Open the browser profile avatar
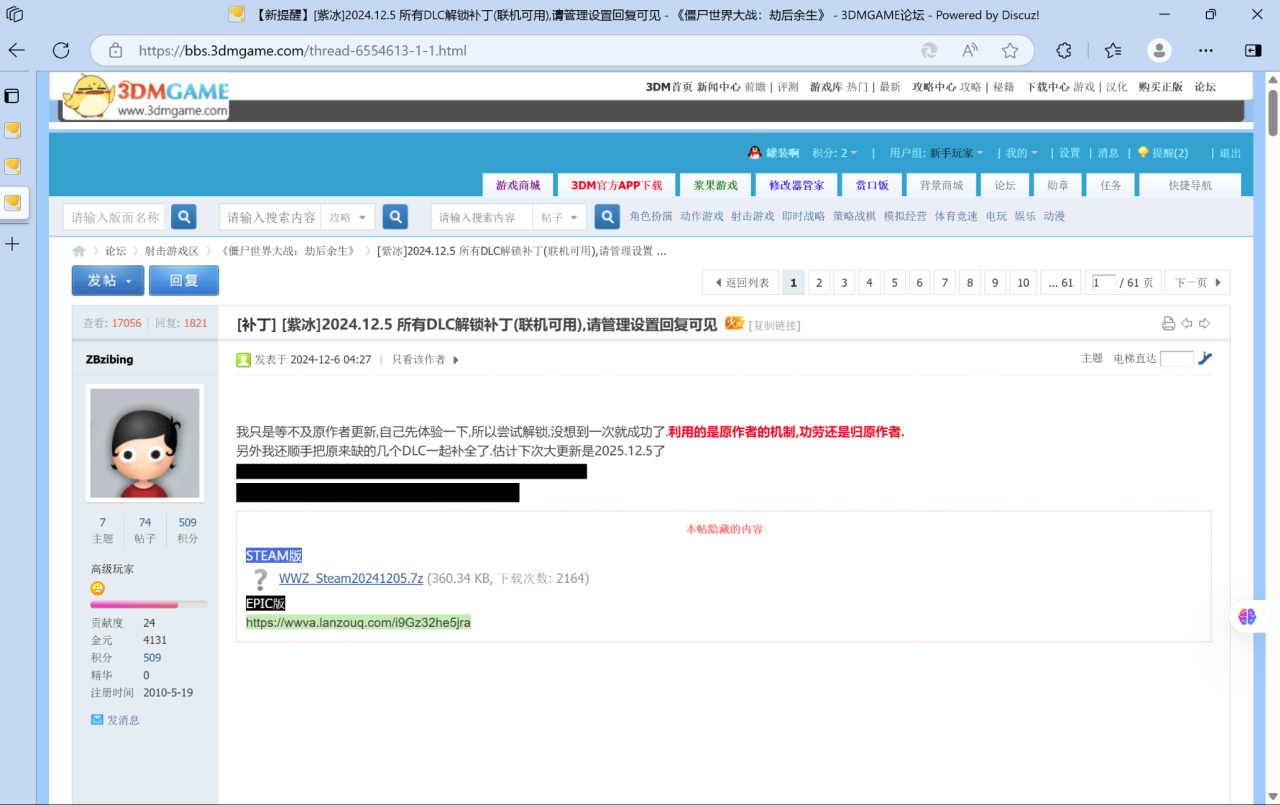Viewport: 1280px width, 805px height. 1159,50
